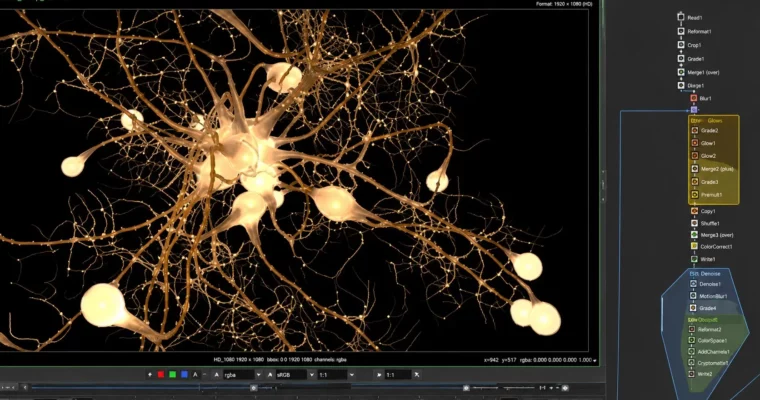Click the Glows backdrop label
This screenshot has width=760, height=400.
[x=714, y=120]
